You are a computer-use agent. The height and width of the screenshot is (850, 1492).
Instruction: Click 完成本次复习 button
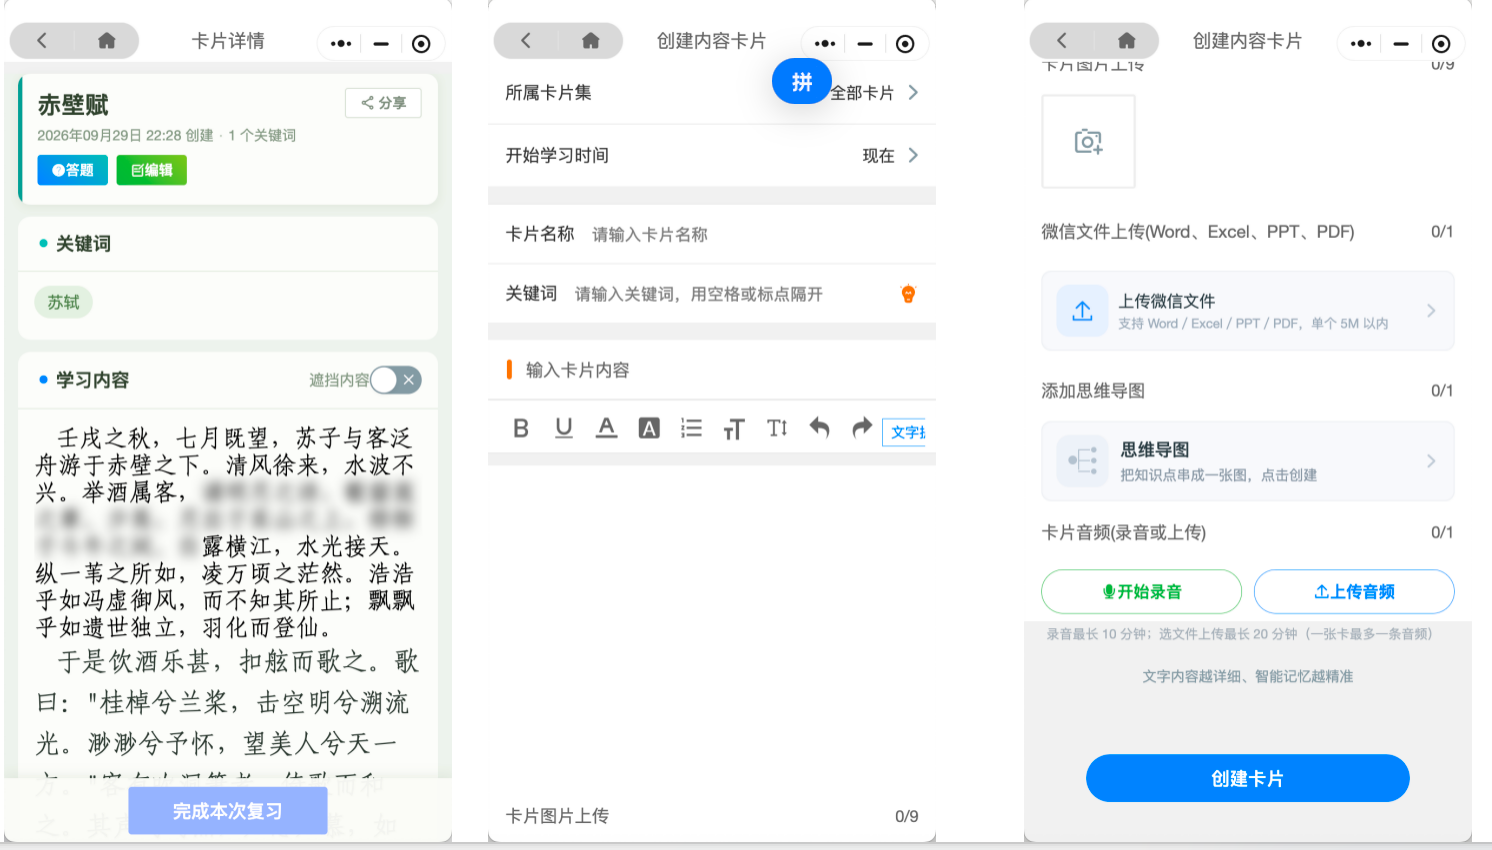(x=228, y=811)
